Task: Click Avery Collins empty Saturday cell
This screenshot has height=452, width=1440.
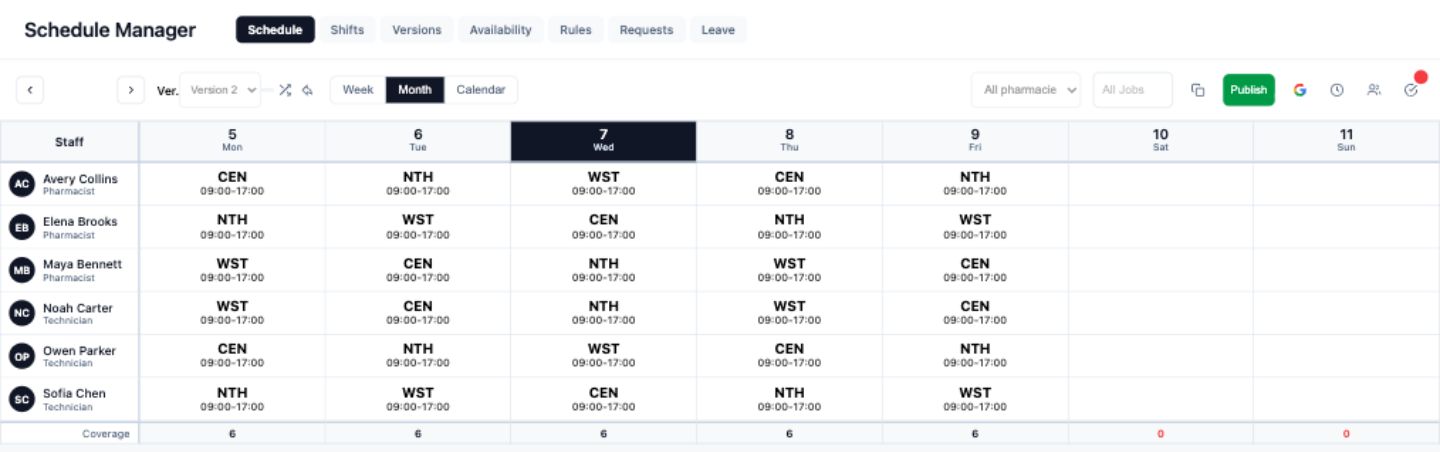Action: tap(1160, 184)
